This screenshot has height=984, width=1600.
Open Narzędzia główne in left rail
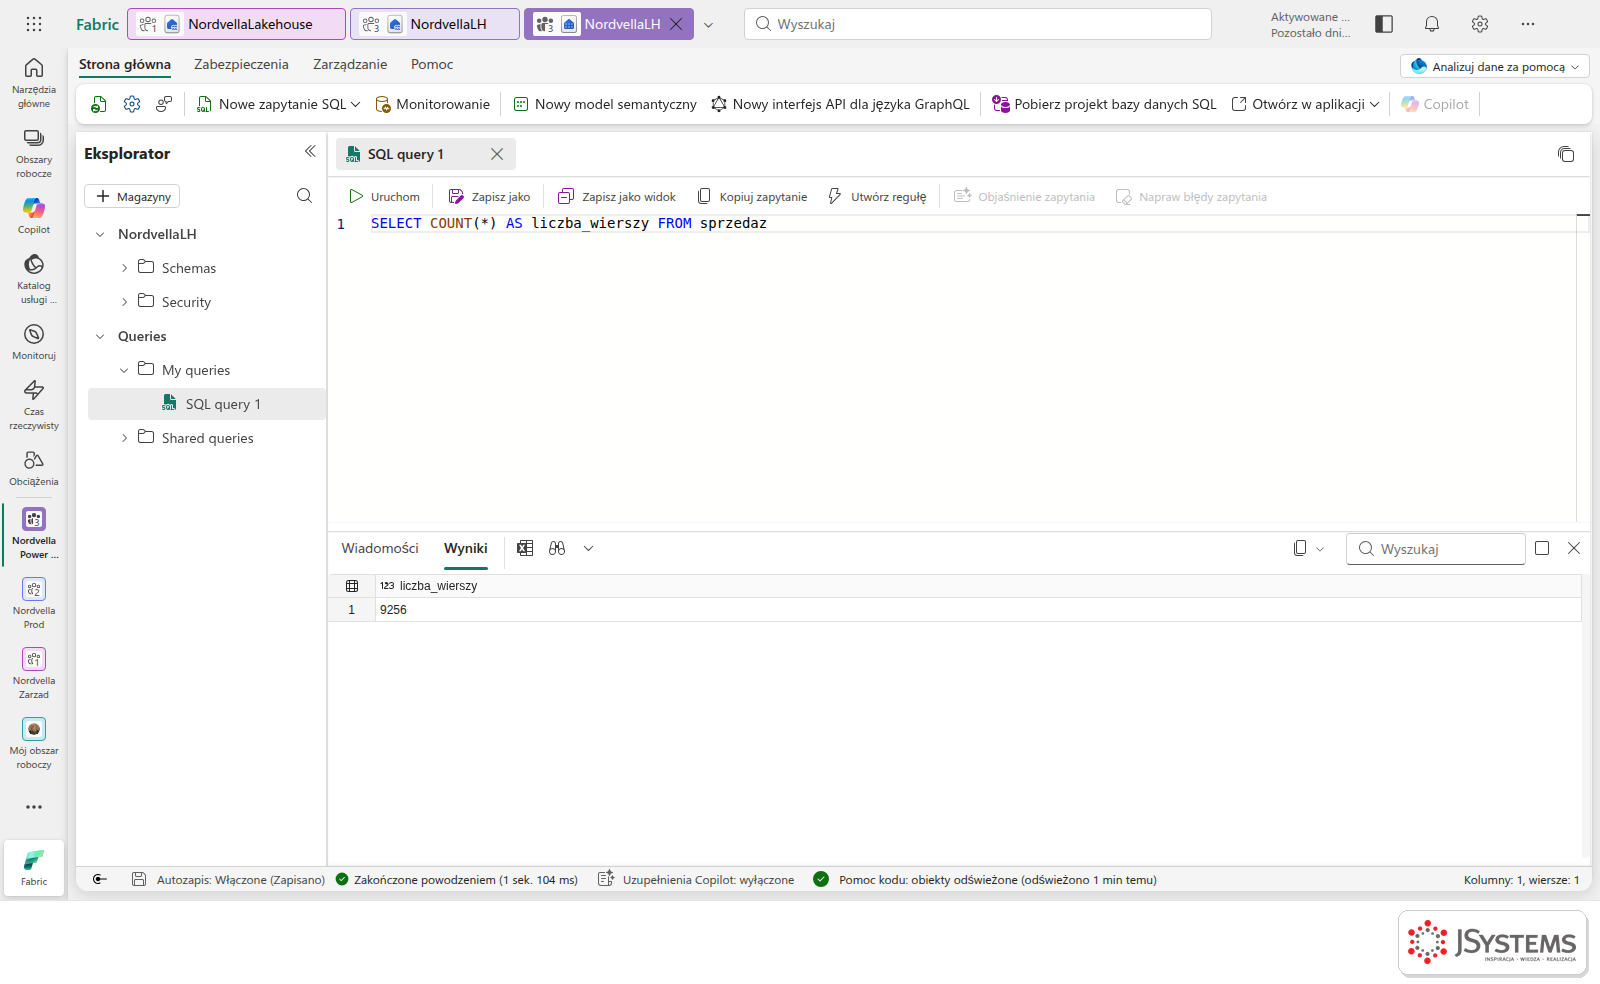34,82
